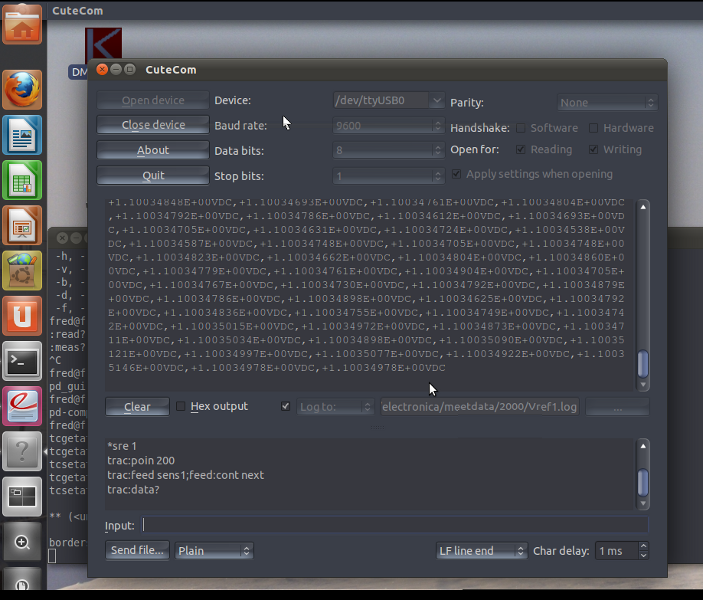Open LibreOffice Writer from the launcher
This screenshot has height=600, width=703.
coord(22,135)
